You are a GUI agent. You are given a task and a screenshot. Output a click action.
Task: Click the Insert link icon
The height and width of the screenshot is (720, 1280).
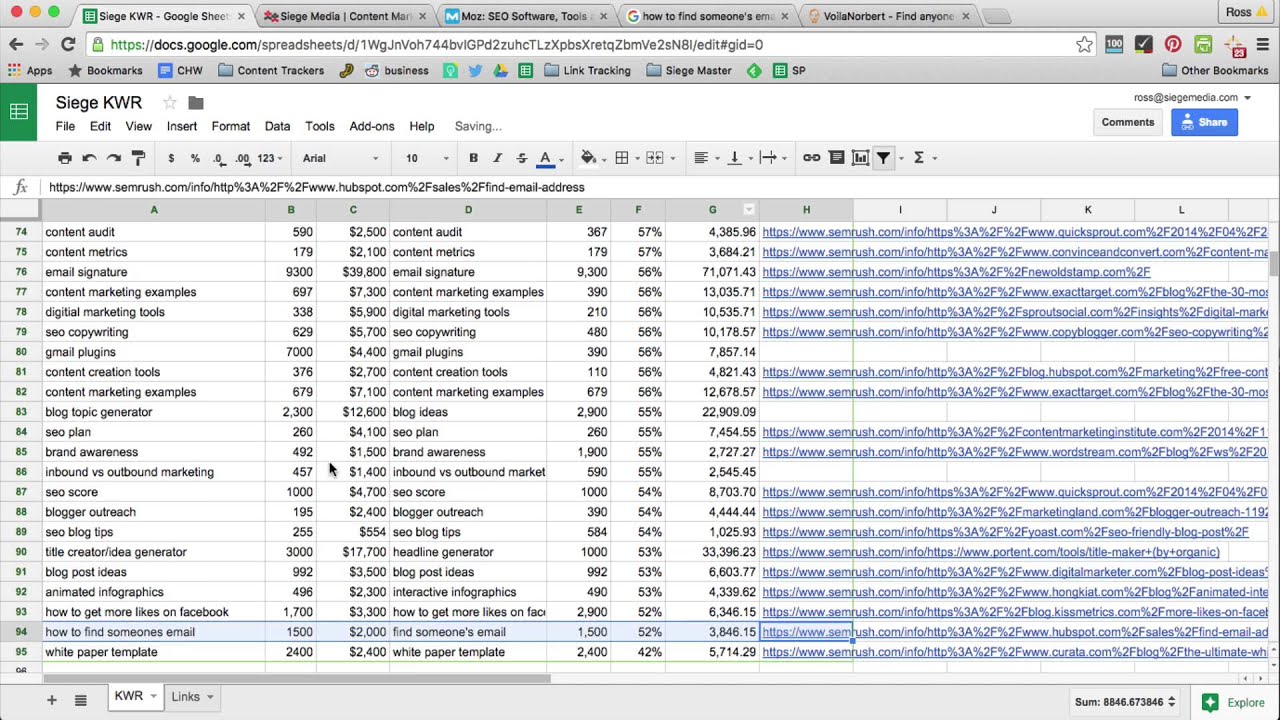pos(812,158)
